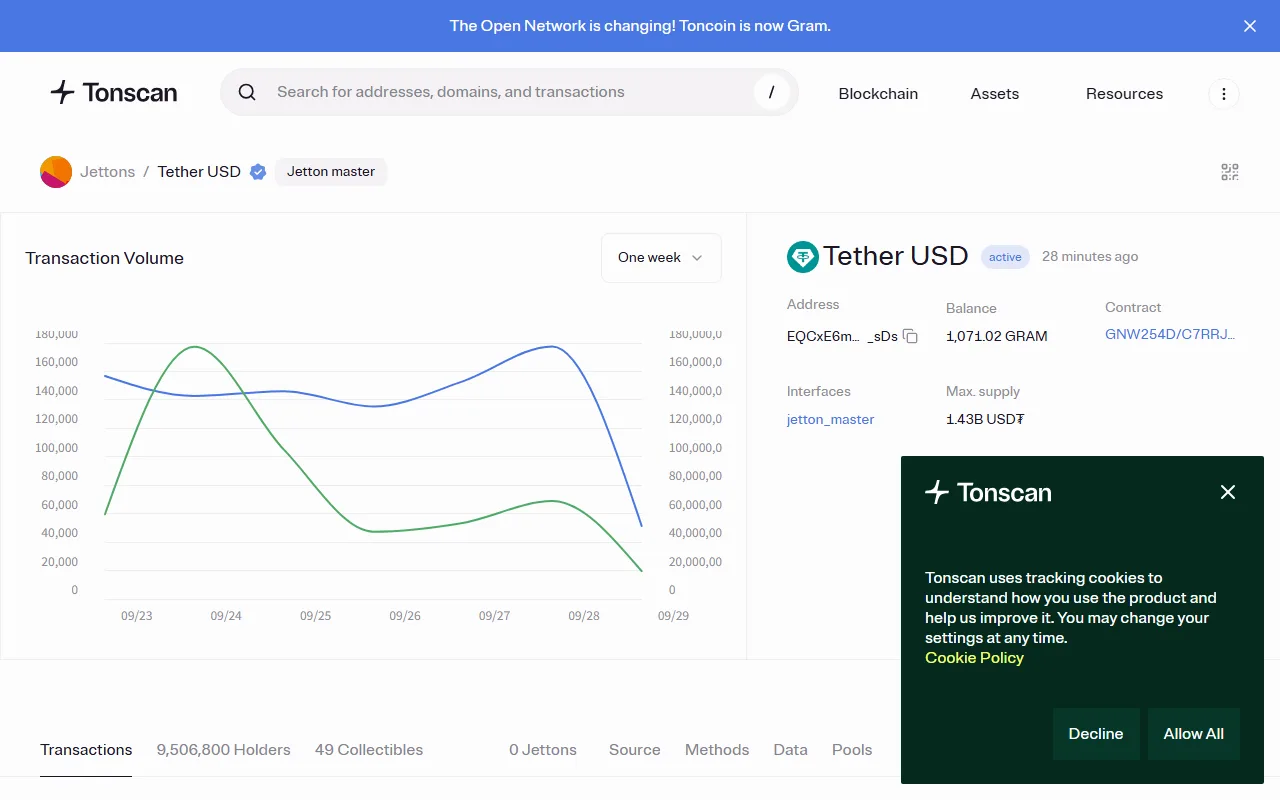Switch to the Methods tab
The width and height of the screenshot is (1280, 800).
(717, 750)
